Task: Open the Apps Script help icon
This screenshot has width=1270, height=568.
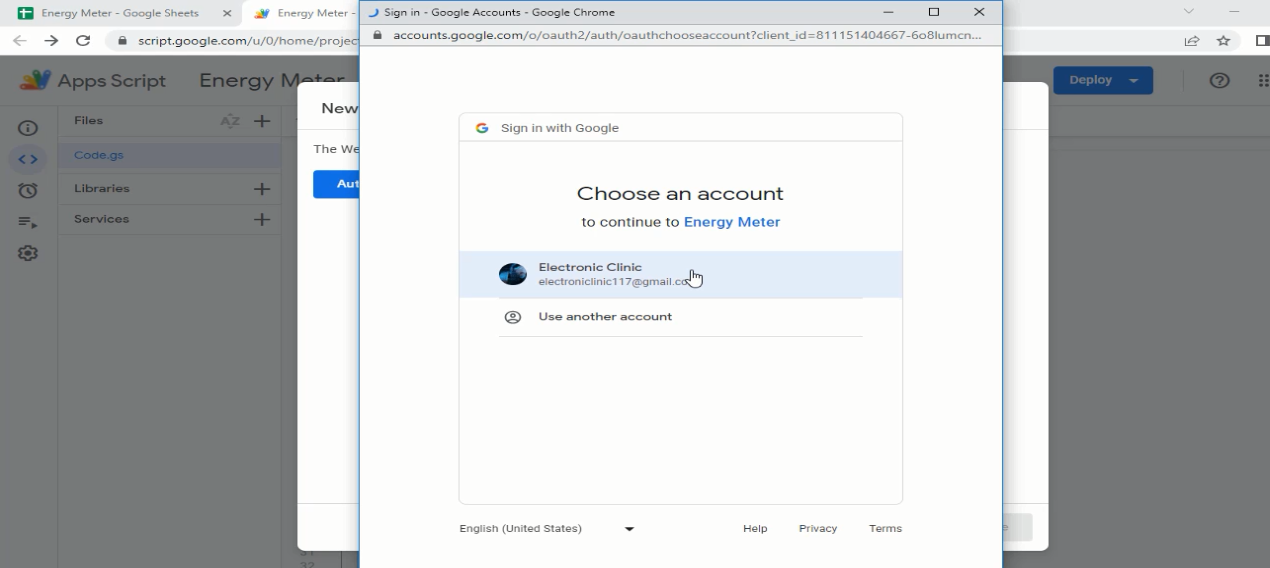Action: pos(1219,81)
